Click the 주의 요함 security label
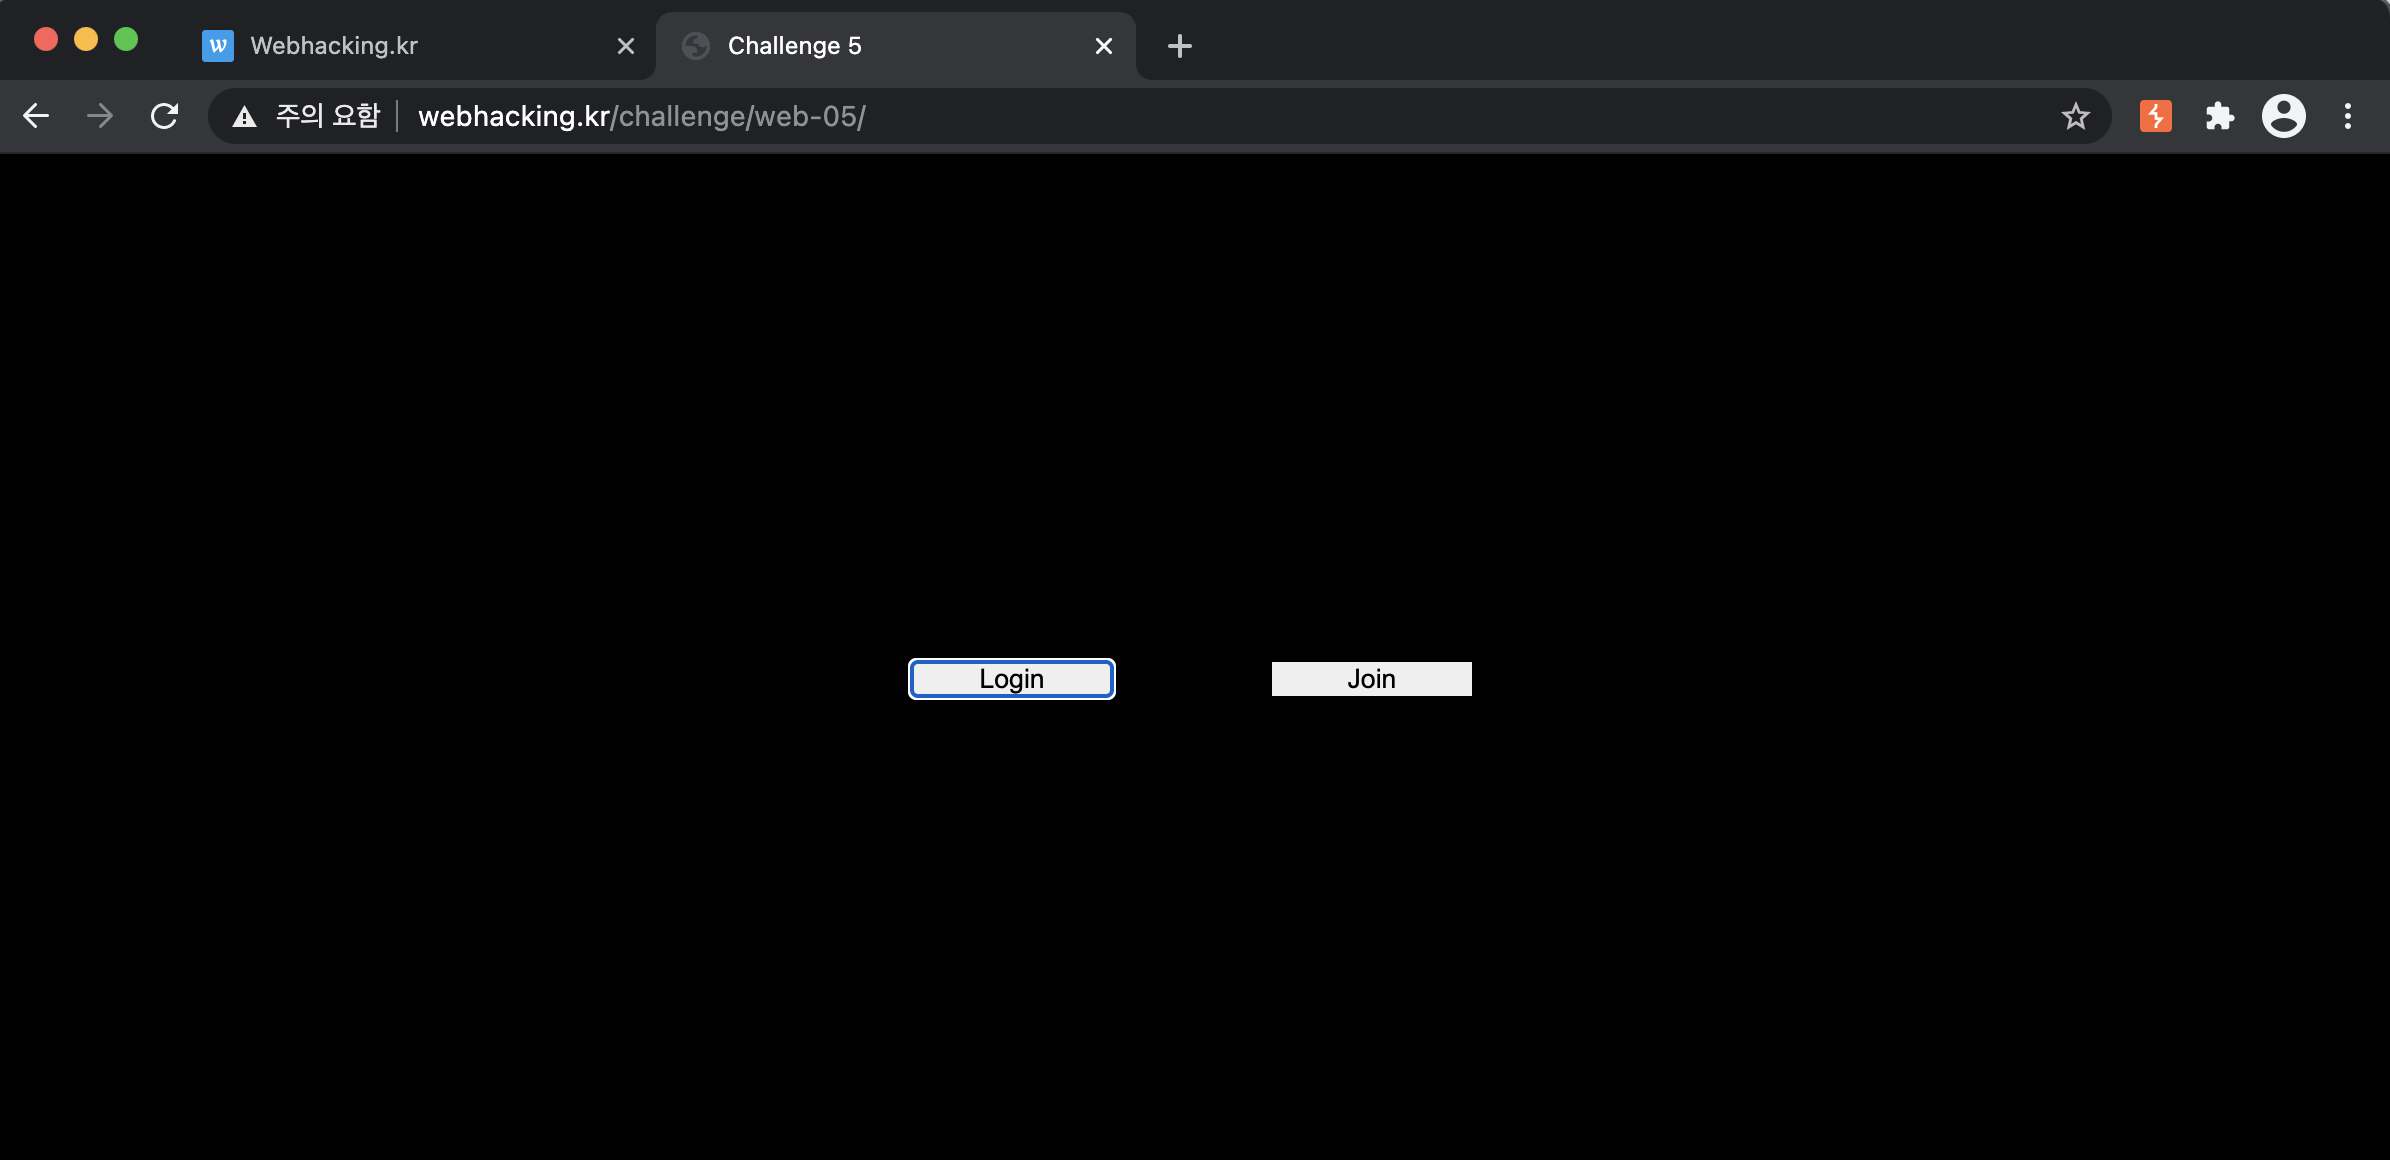 click(x=327, y=116)
